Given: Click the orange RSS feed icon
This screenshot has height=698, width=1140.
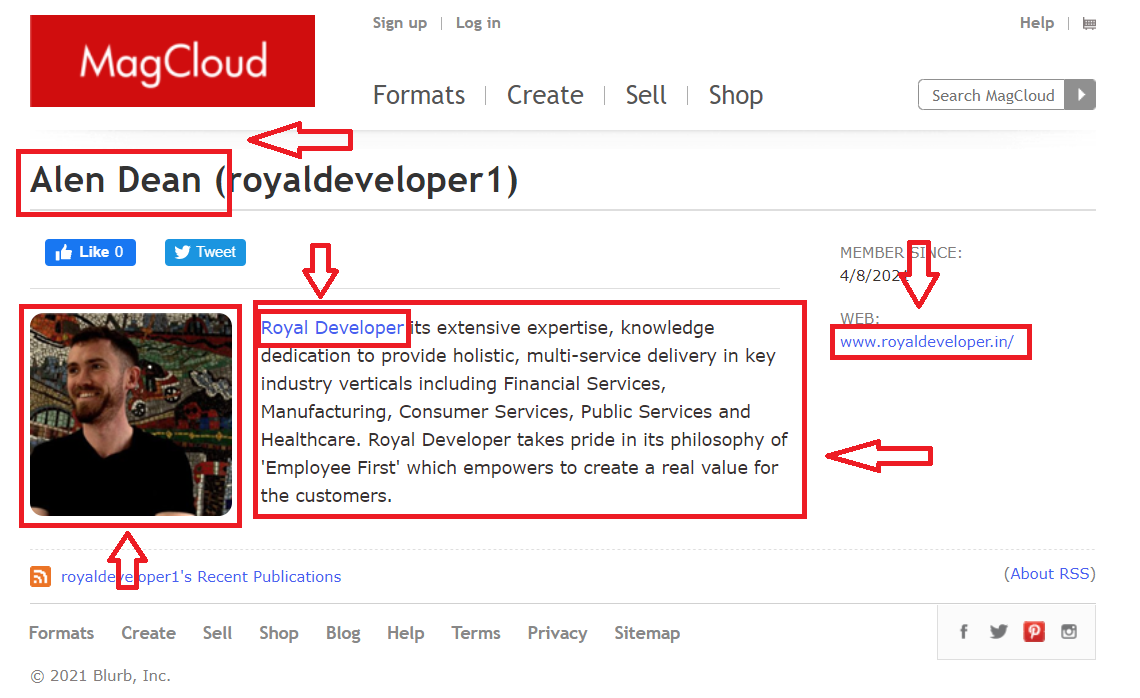Looking at the screenshot, I should [41, 577].
